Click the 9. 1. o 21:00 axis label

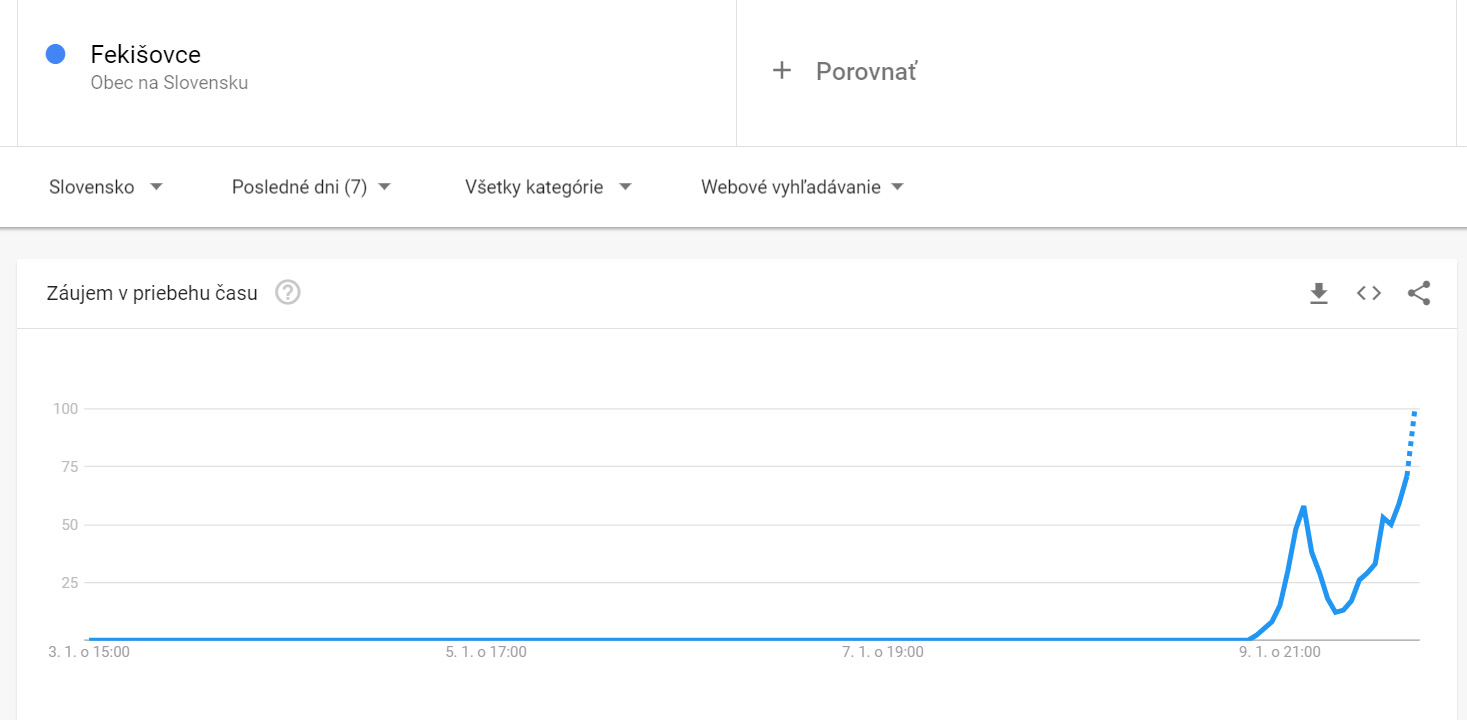click(1280, 652)
